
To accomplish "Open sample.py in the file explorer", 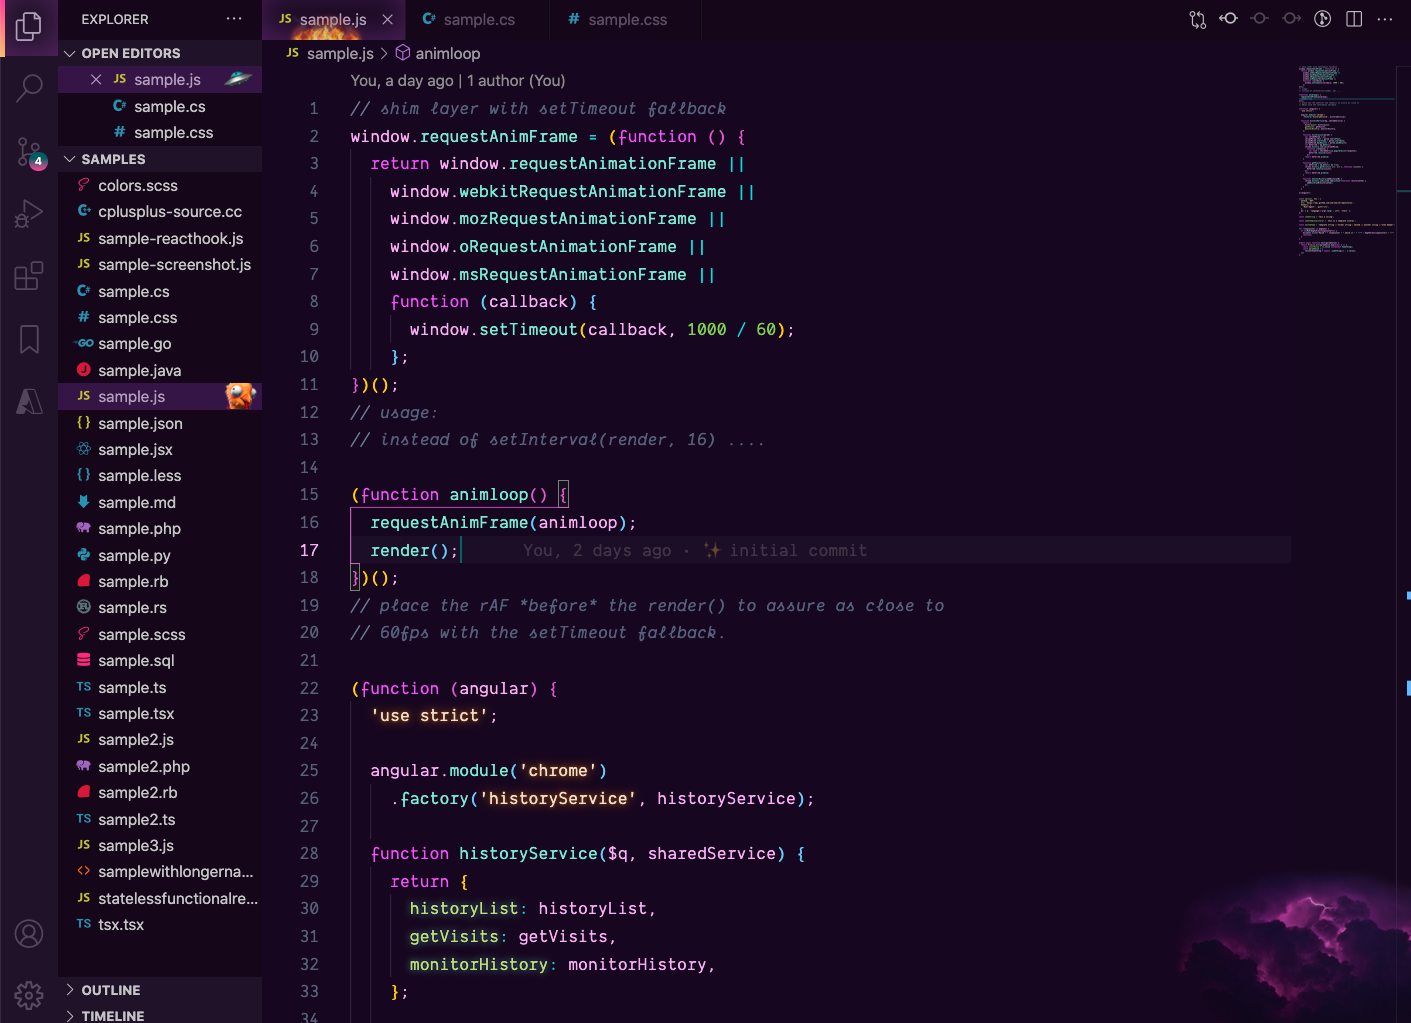I will (134, 555).
